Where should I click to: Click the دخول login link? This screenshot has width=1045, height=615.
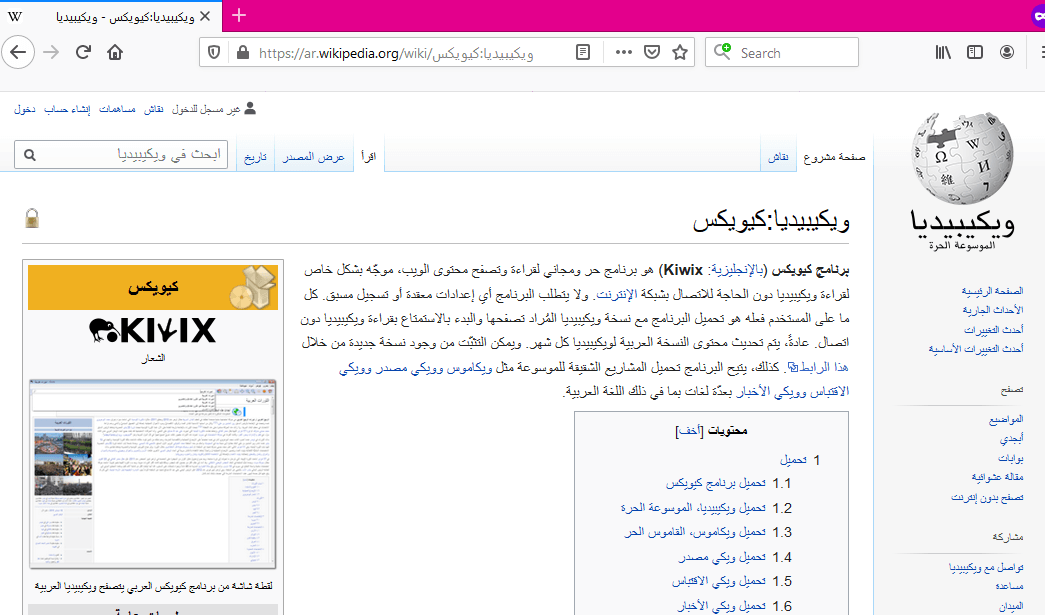click(x=25, y=109)
